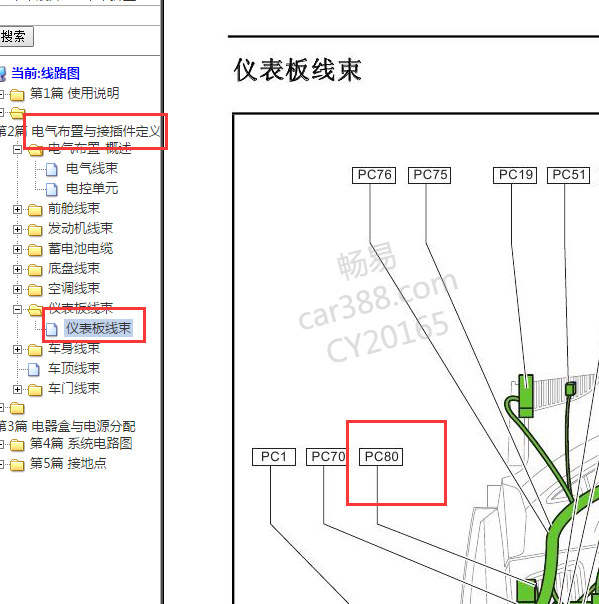
Task: Expand 第5篇 接地点 node
Action: 2,464
